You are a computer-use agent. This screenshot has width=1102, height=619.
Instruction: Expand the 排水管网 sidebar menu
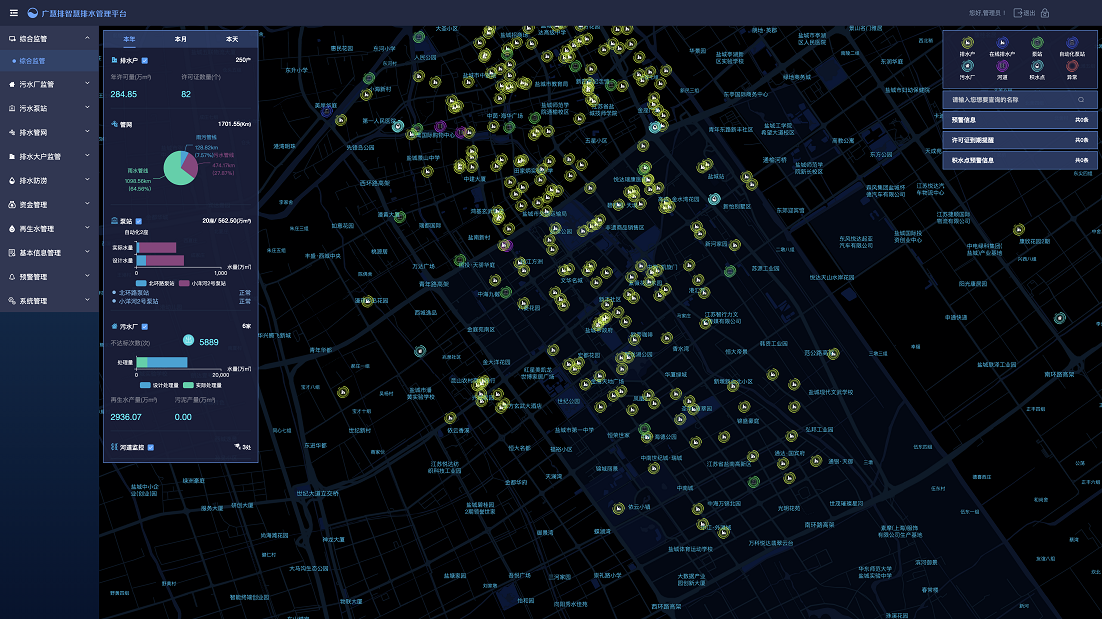(49, 132)
